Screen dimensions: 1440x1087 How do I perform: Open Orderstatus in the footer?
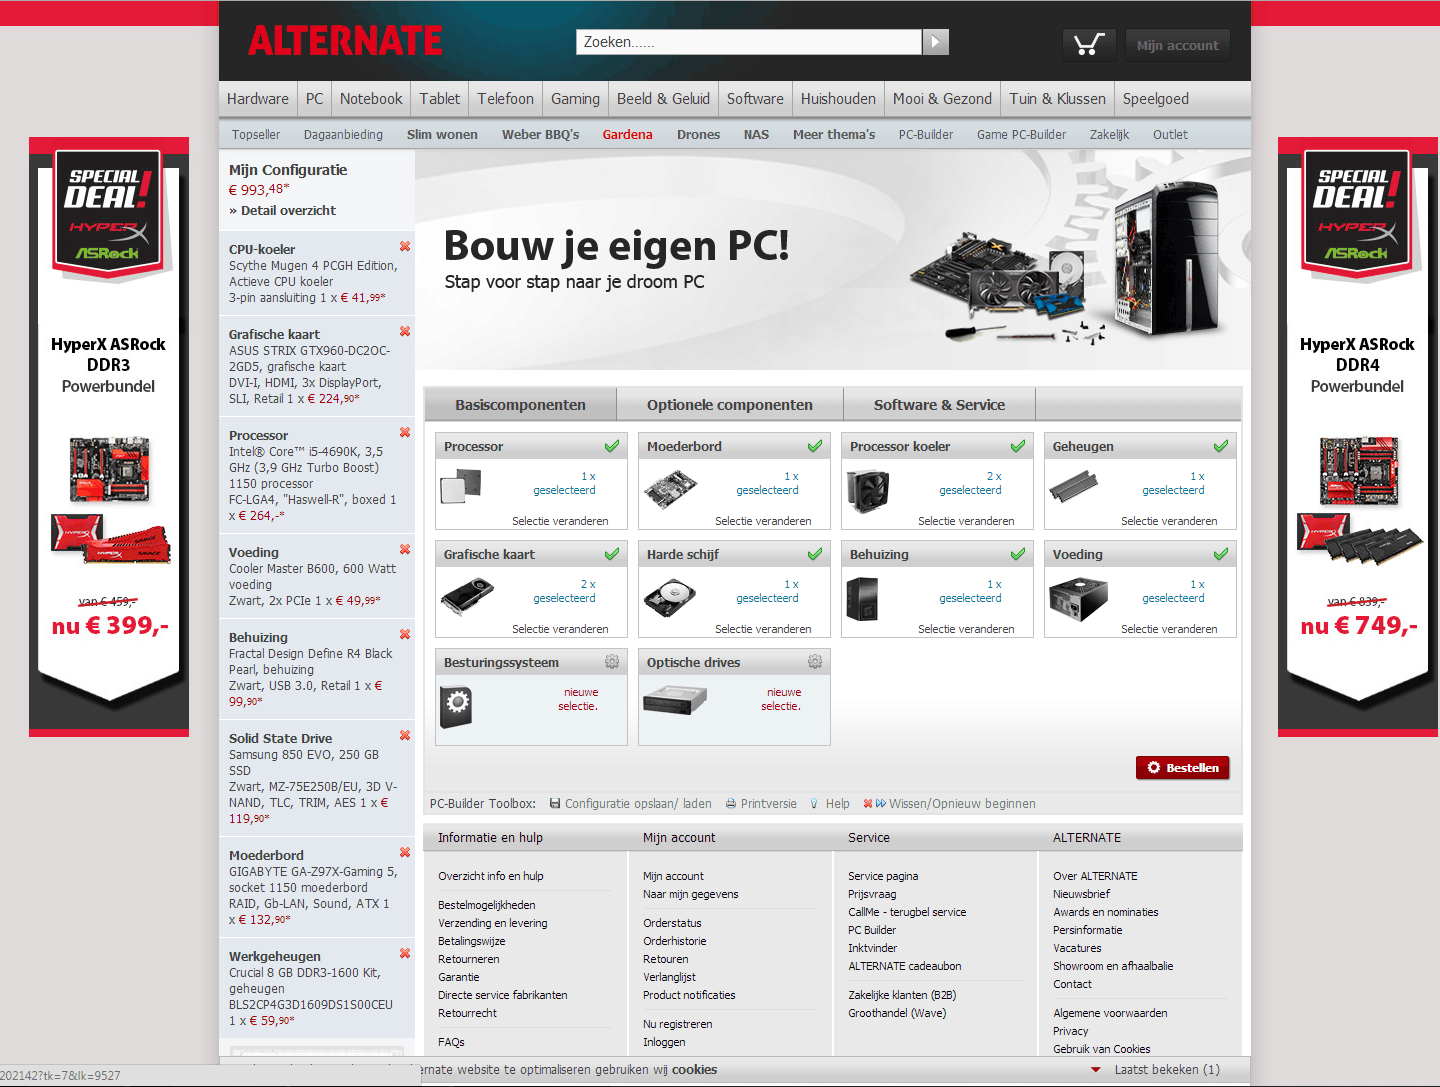pos(672,923)
